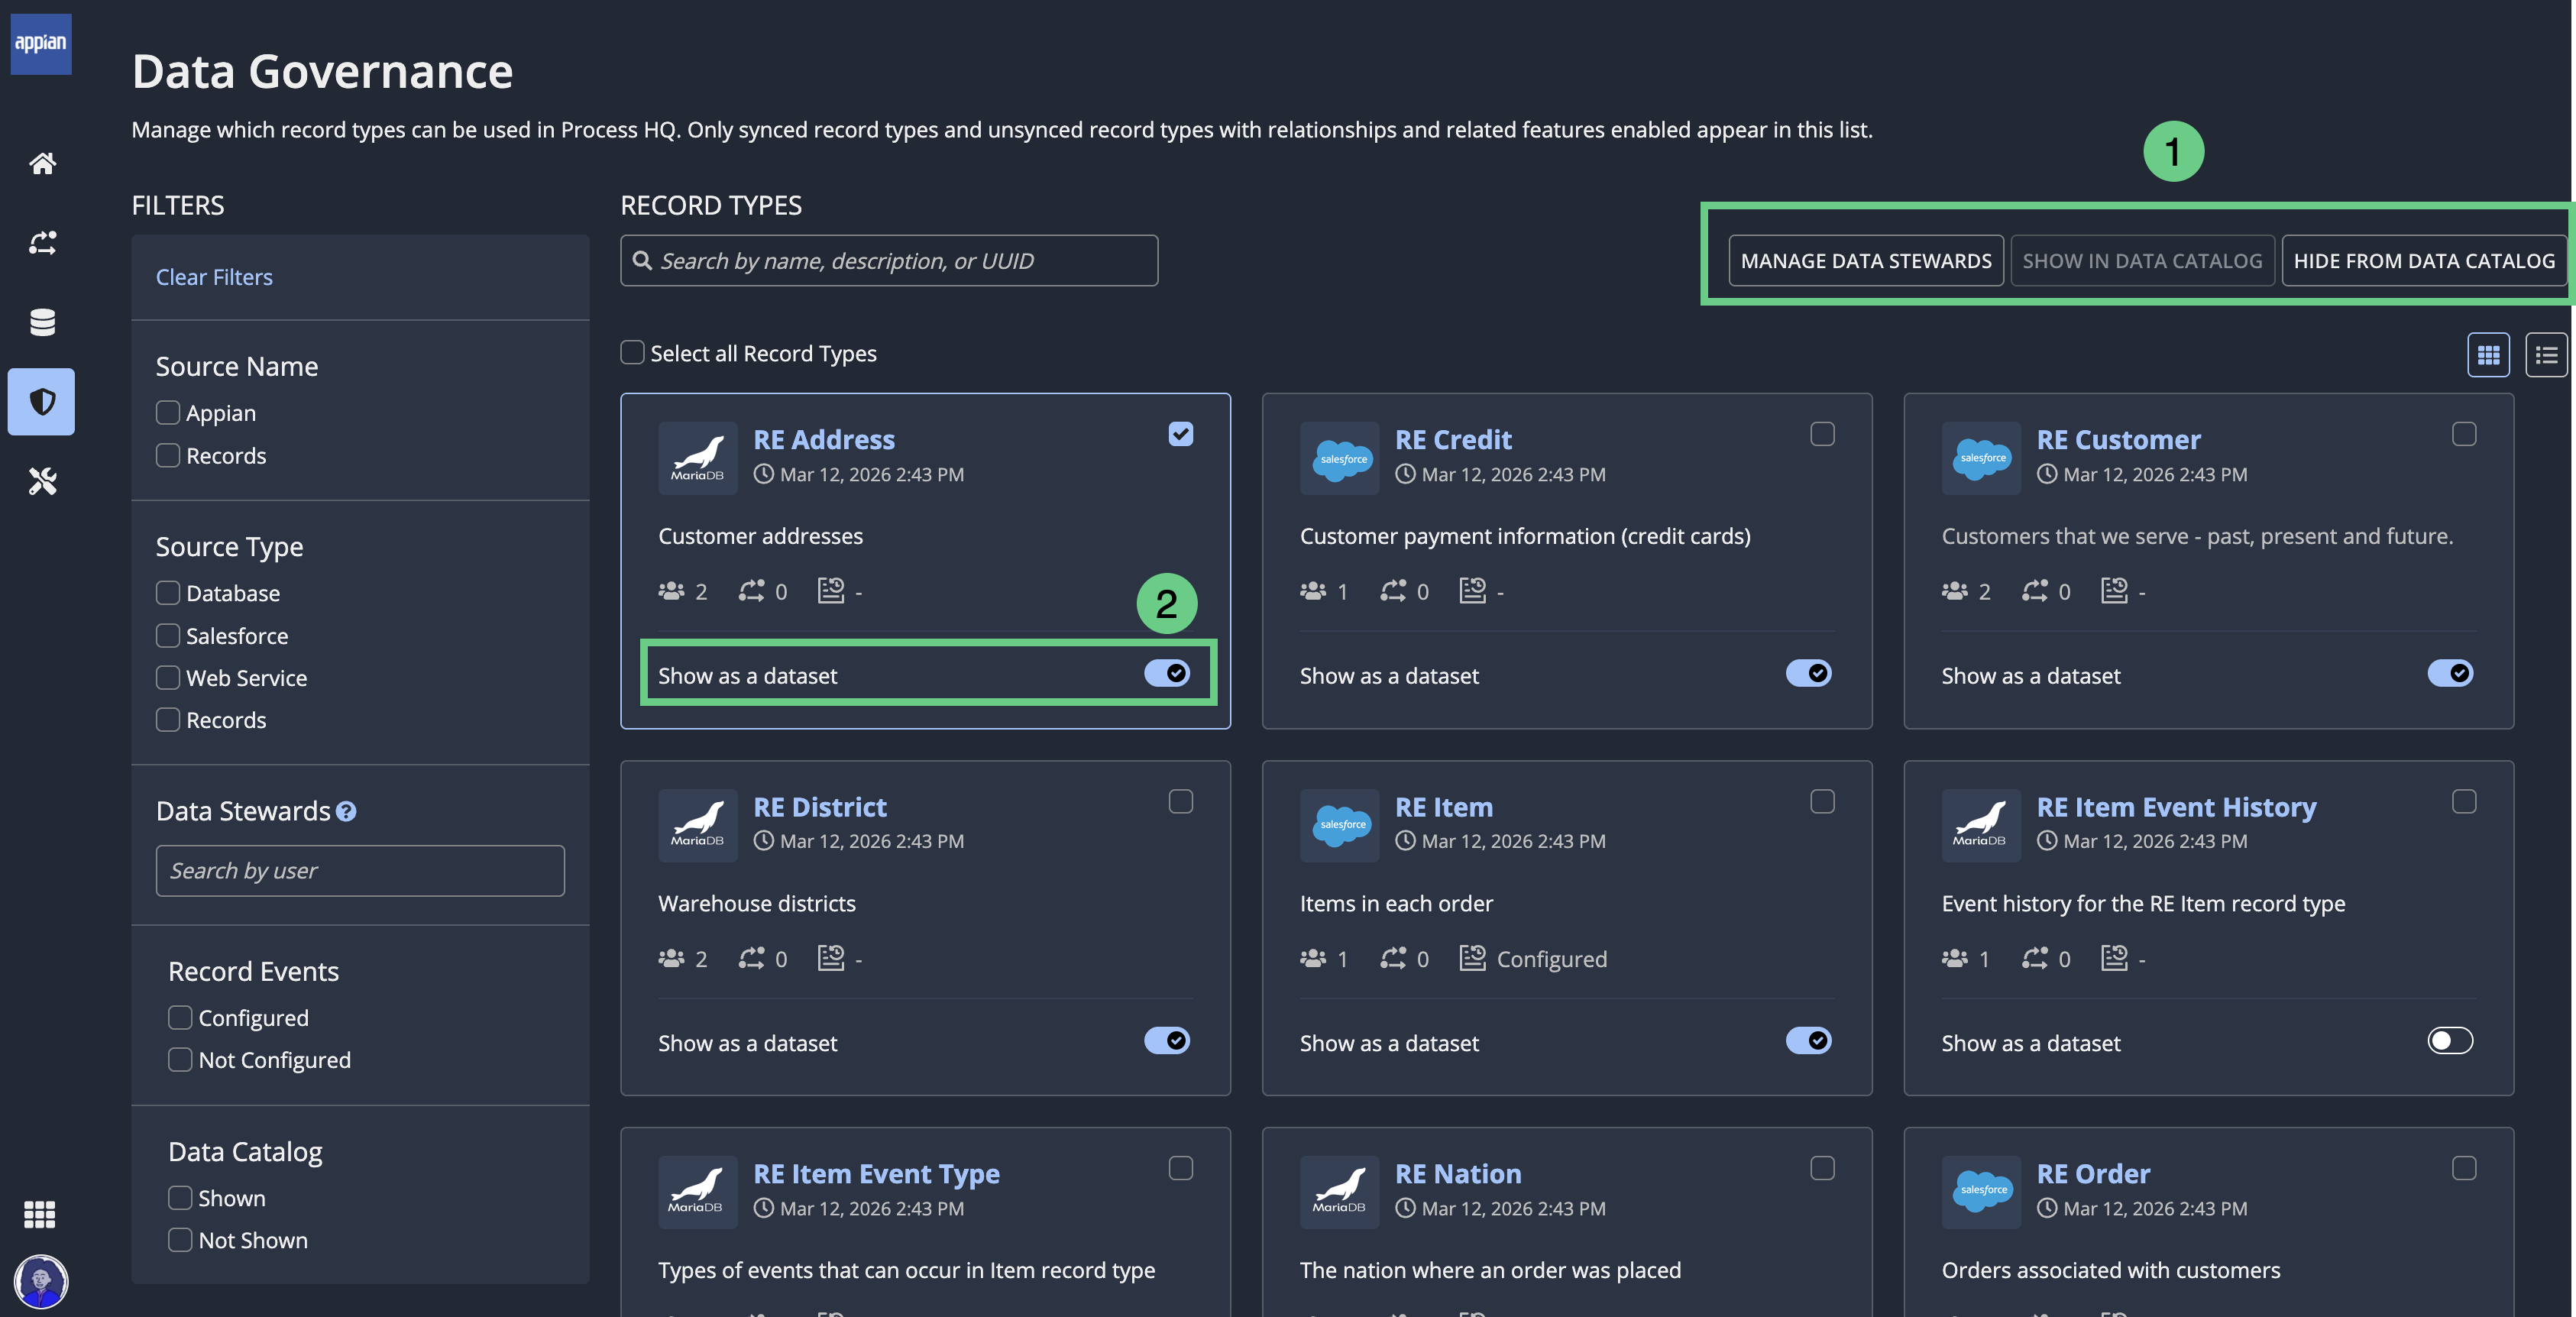Open the app grid navigation icon
The height and width of the screenshot is (1317, 2576).
(x=40, y=1214)
